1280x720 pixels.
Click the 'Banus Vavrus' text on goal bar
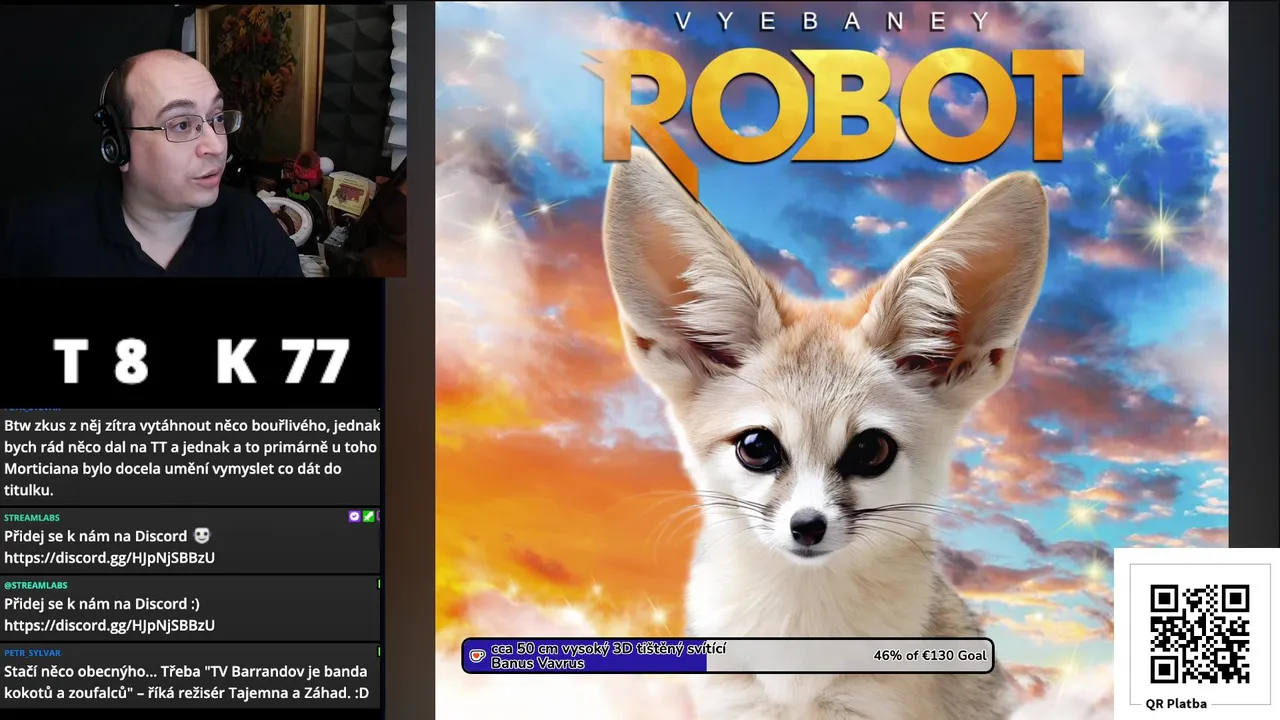tap(538, 663)
